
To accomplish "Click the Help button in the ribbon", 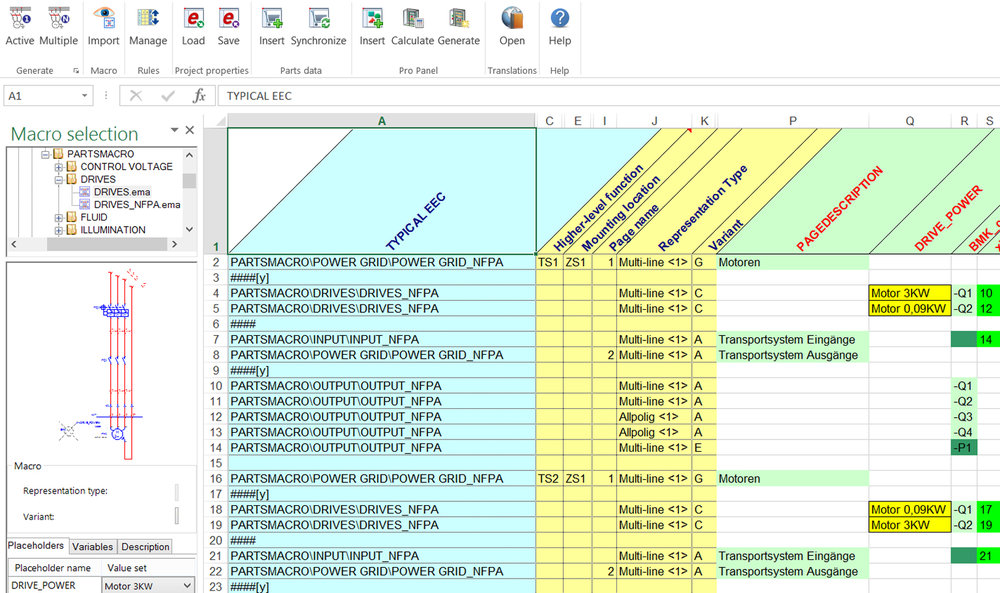I will pos(559,28).
